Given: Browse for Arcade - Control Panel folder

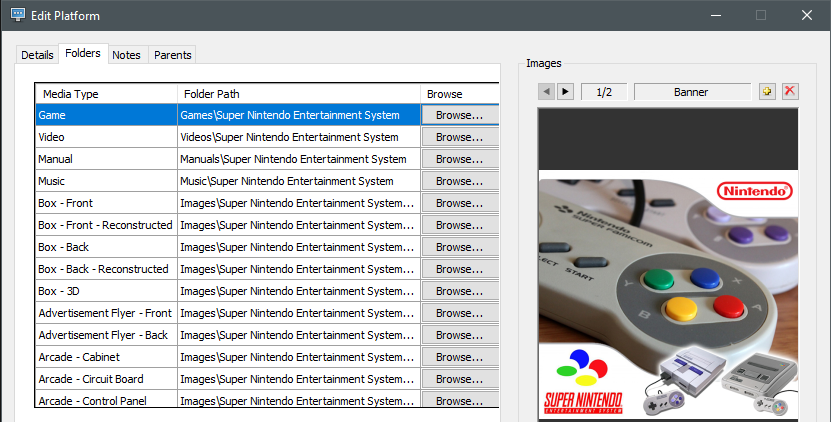Looking at the screenshot, I should pyautogui.click(x=460, y=400).
